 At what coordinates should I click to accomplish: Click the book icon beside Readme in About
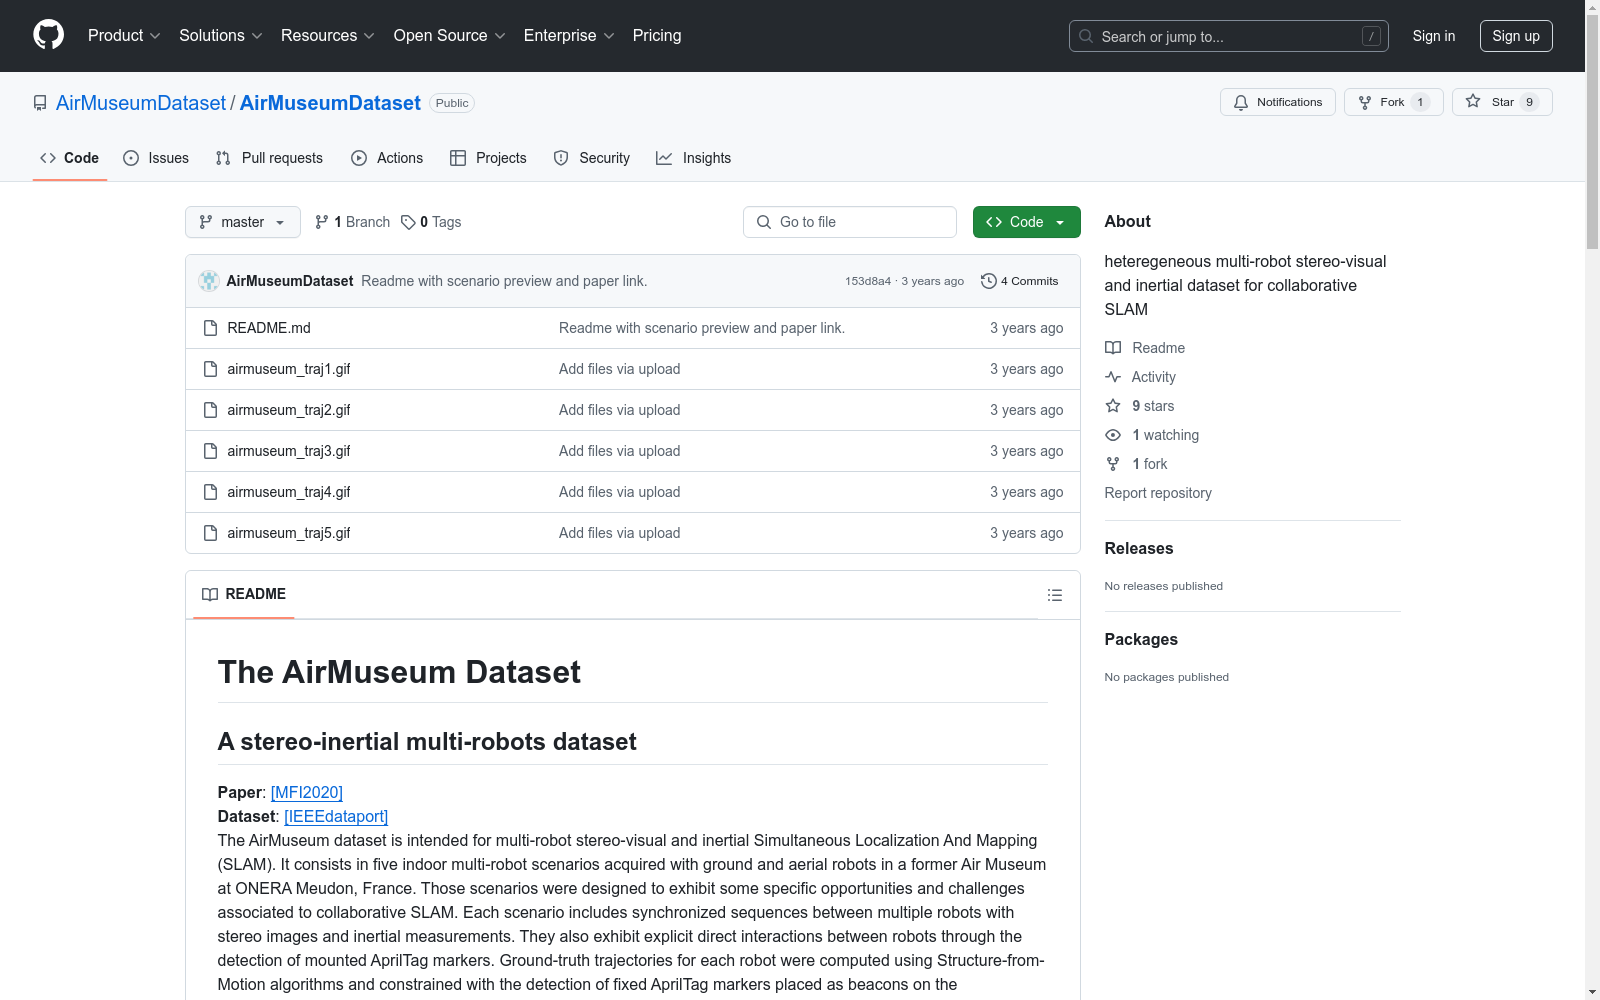[x=1113, y=348]
